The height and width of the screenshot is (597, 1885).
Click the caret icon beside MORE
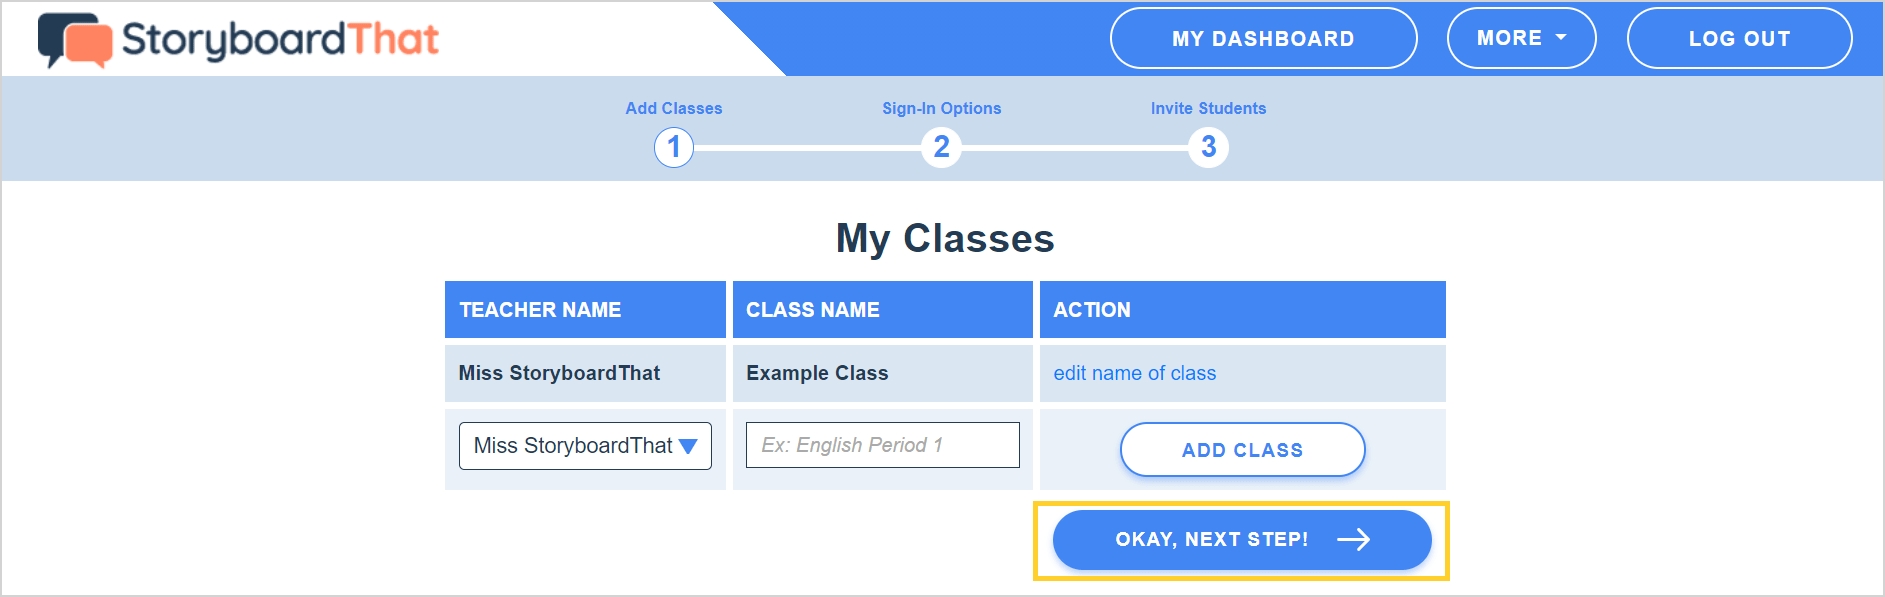[x=1561, y=38]
